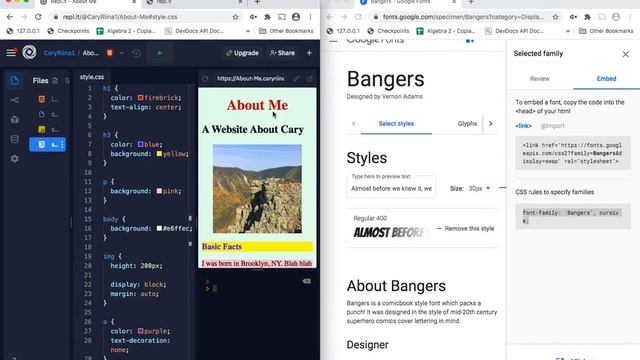Open Other Bookmarks folder in left Chrome
The image size is (640, 360).
tap(286, 31)
